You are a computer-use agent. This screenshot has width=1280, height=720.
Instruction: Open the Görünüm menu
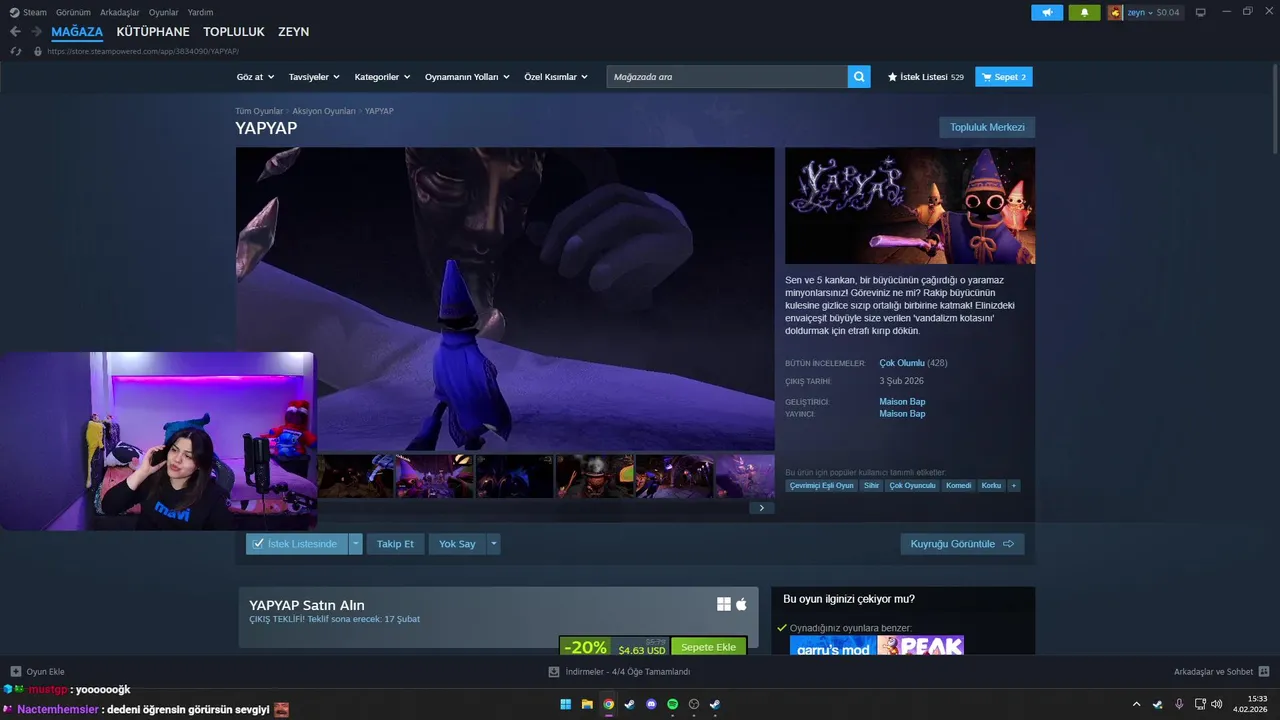pyautogui.click(x=73, y=12)
